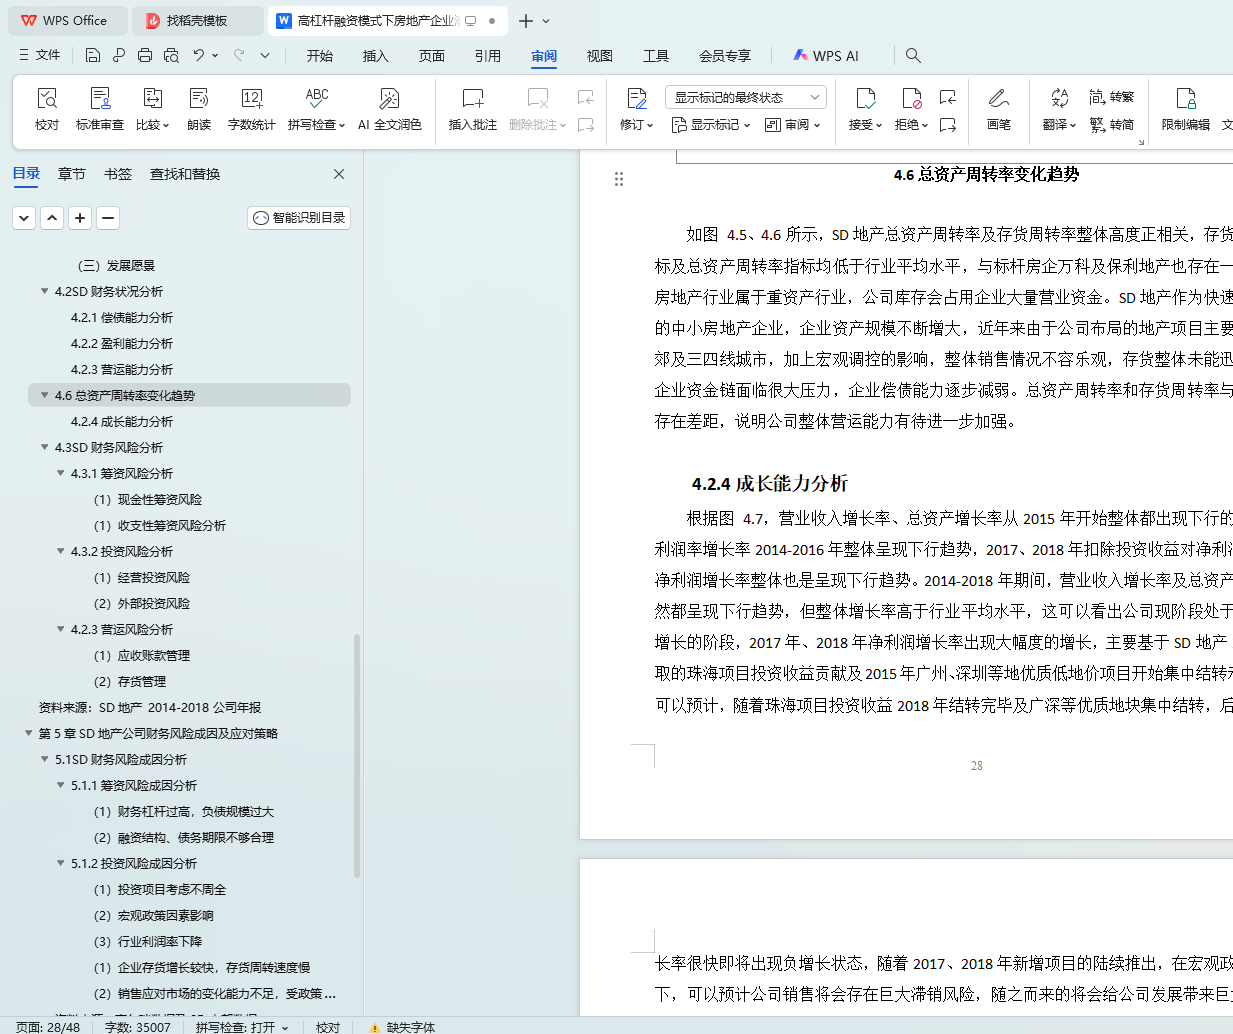Switch to the 插入 ribbon tab
The height and width of the screenshot is (1034, 1233).
(376, 56)
